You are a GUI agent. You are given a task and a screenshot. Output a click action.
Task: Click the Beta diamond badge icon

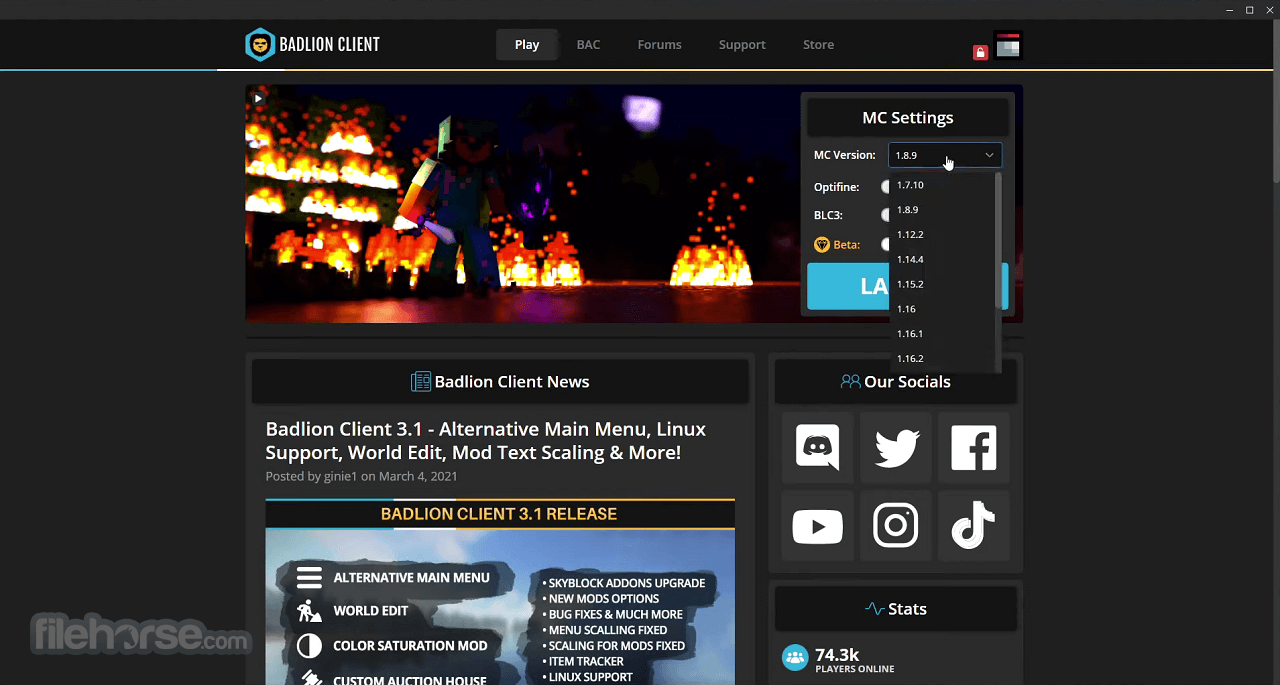(822, 244)
